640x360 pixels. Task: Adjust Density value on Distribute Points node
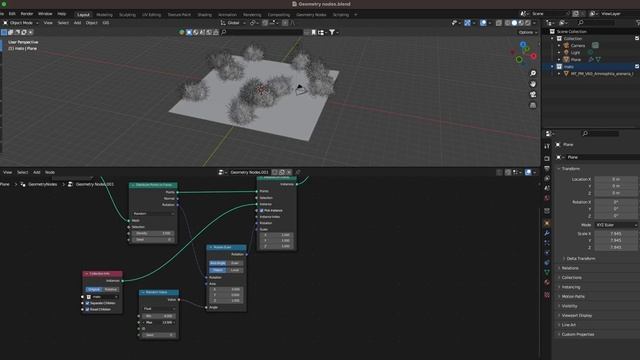pyautogui.click(x=153, y=233)
